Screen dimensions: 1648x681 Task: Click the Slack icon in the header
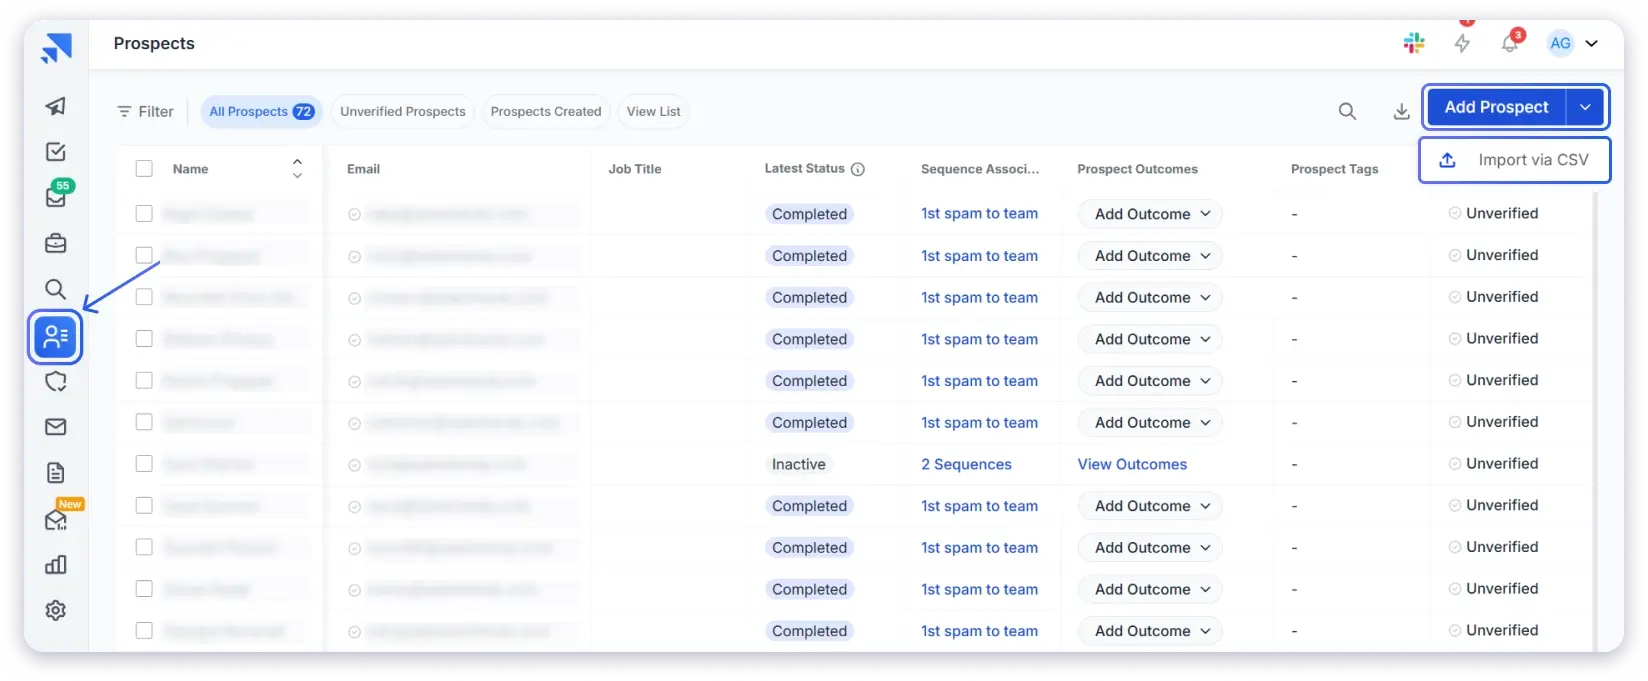pyautogui.click(x=1414, y=43)
